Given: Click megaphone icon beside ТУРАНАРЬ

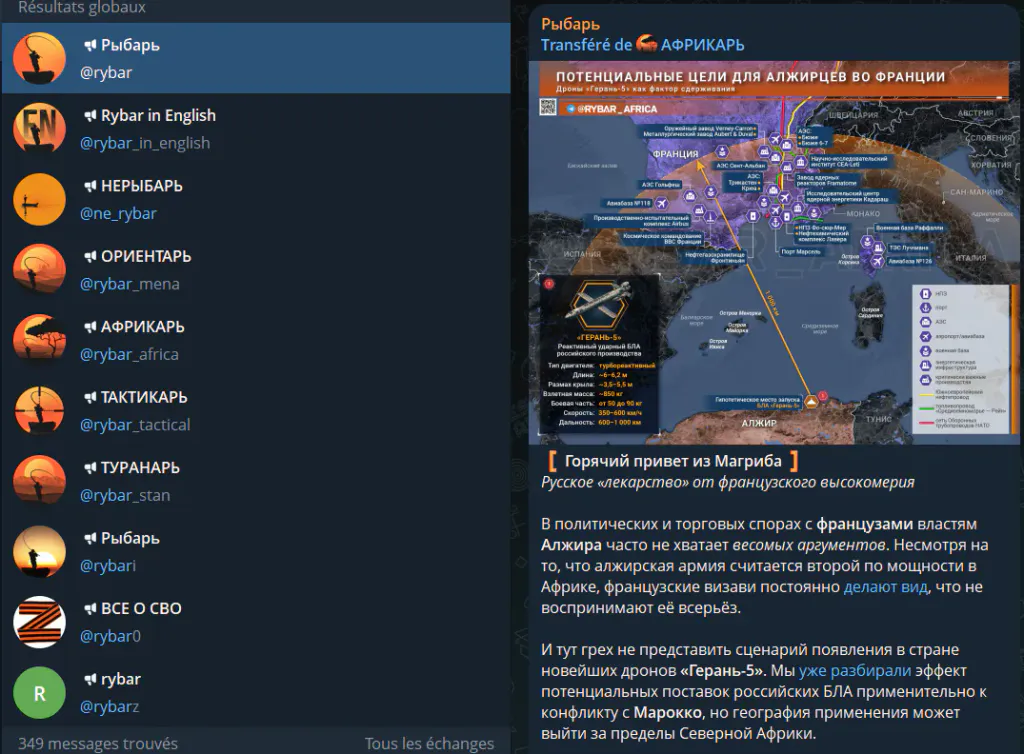Looking at the screenshot, I should coord(90,468).
